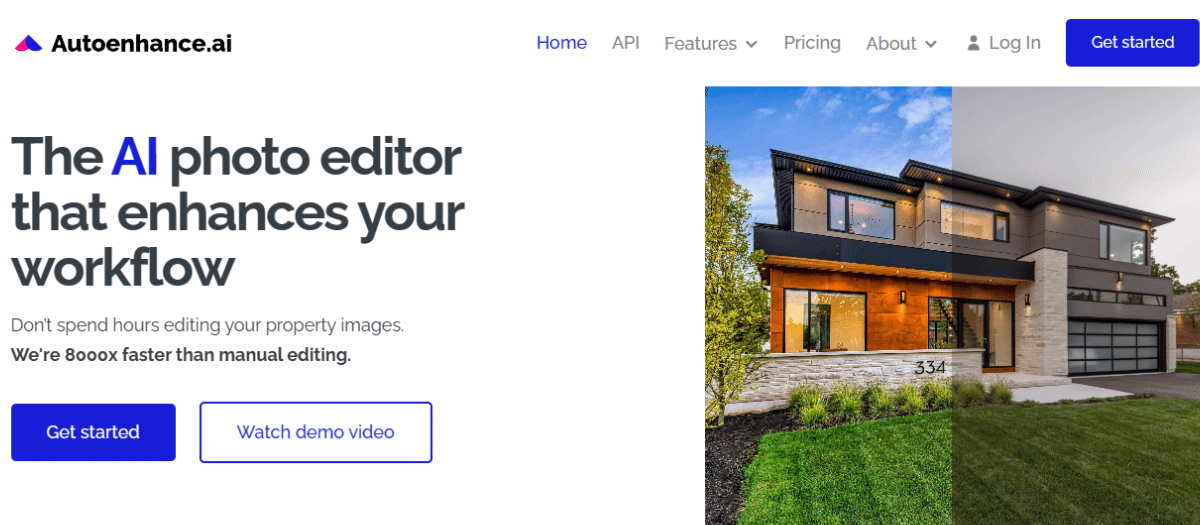This screenshot has width=1200, height=525.
Task: Select the Log In text link
Action: [x=1015, y=43]
